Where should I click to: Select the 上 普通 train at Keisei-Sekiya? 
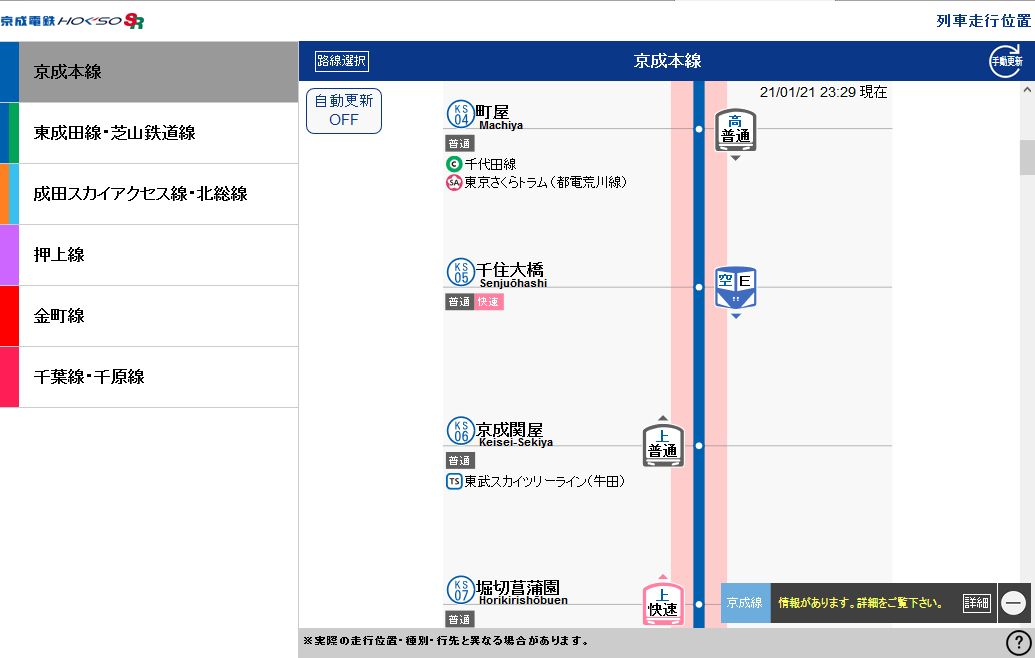663,445
